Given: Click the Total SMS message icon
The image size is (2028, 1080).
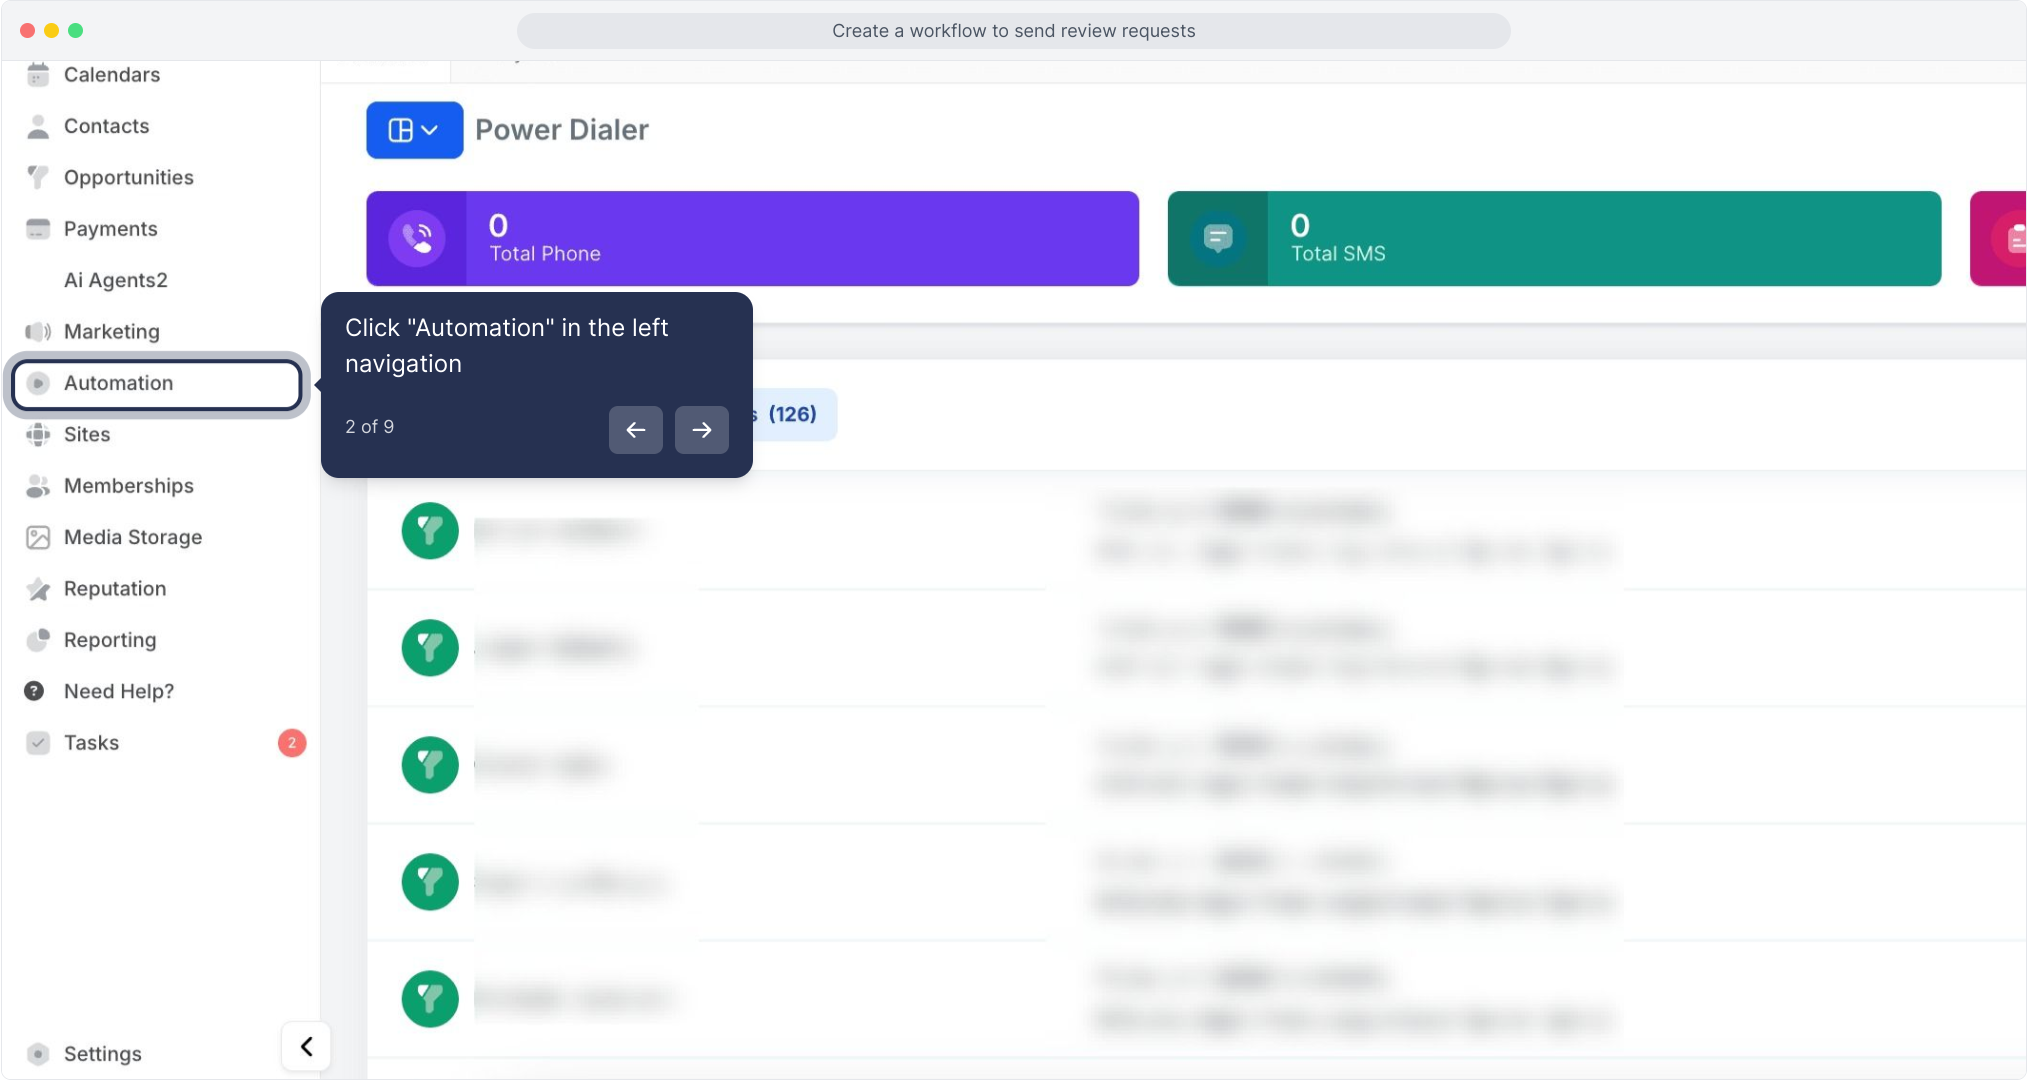Looking at the screenshot, I should 1217,239.
